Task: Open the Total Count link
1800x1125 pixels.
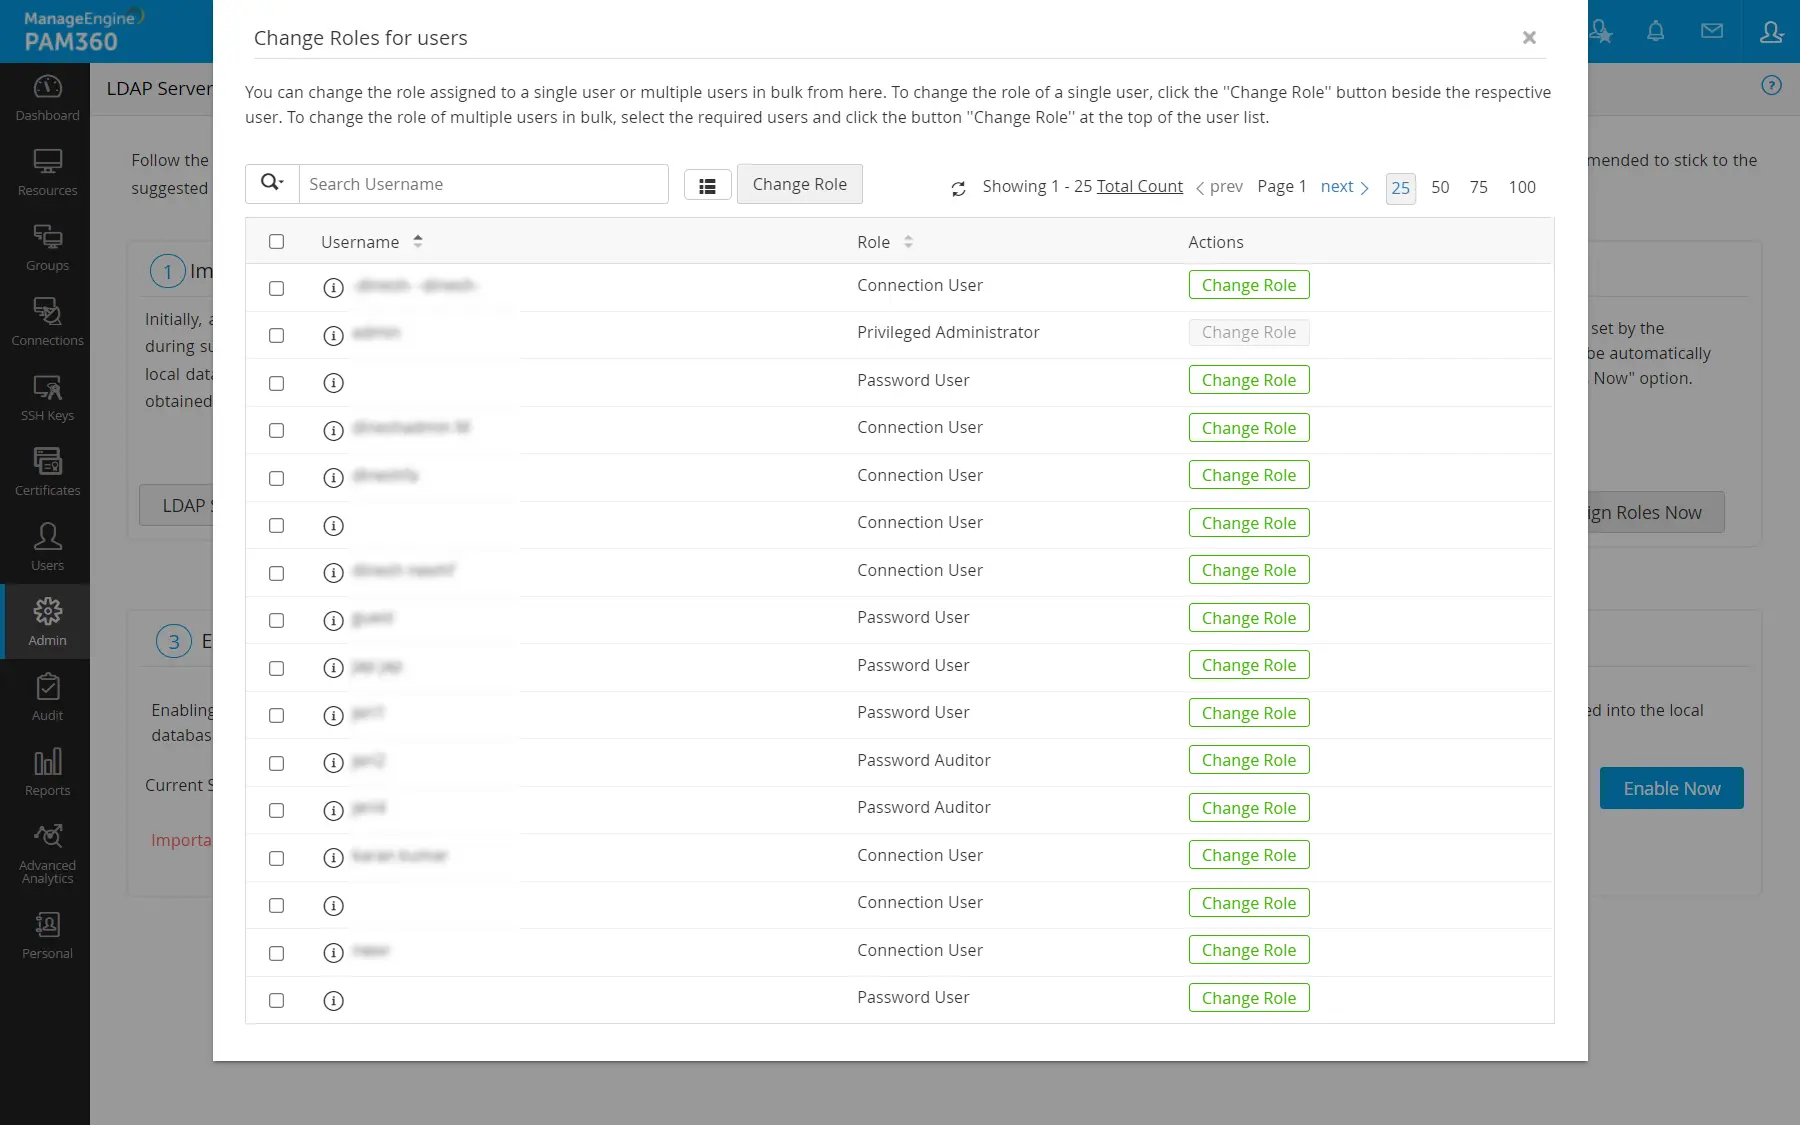Action: pos(1139,186)
